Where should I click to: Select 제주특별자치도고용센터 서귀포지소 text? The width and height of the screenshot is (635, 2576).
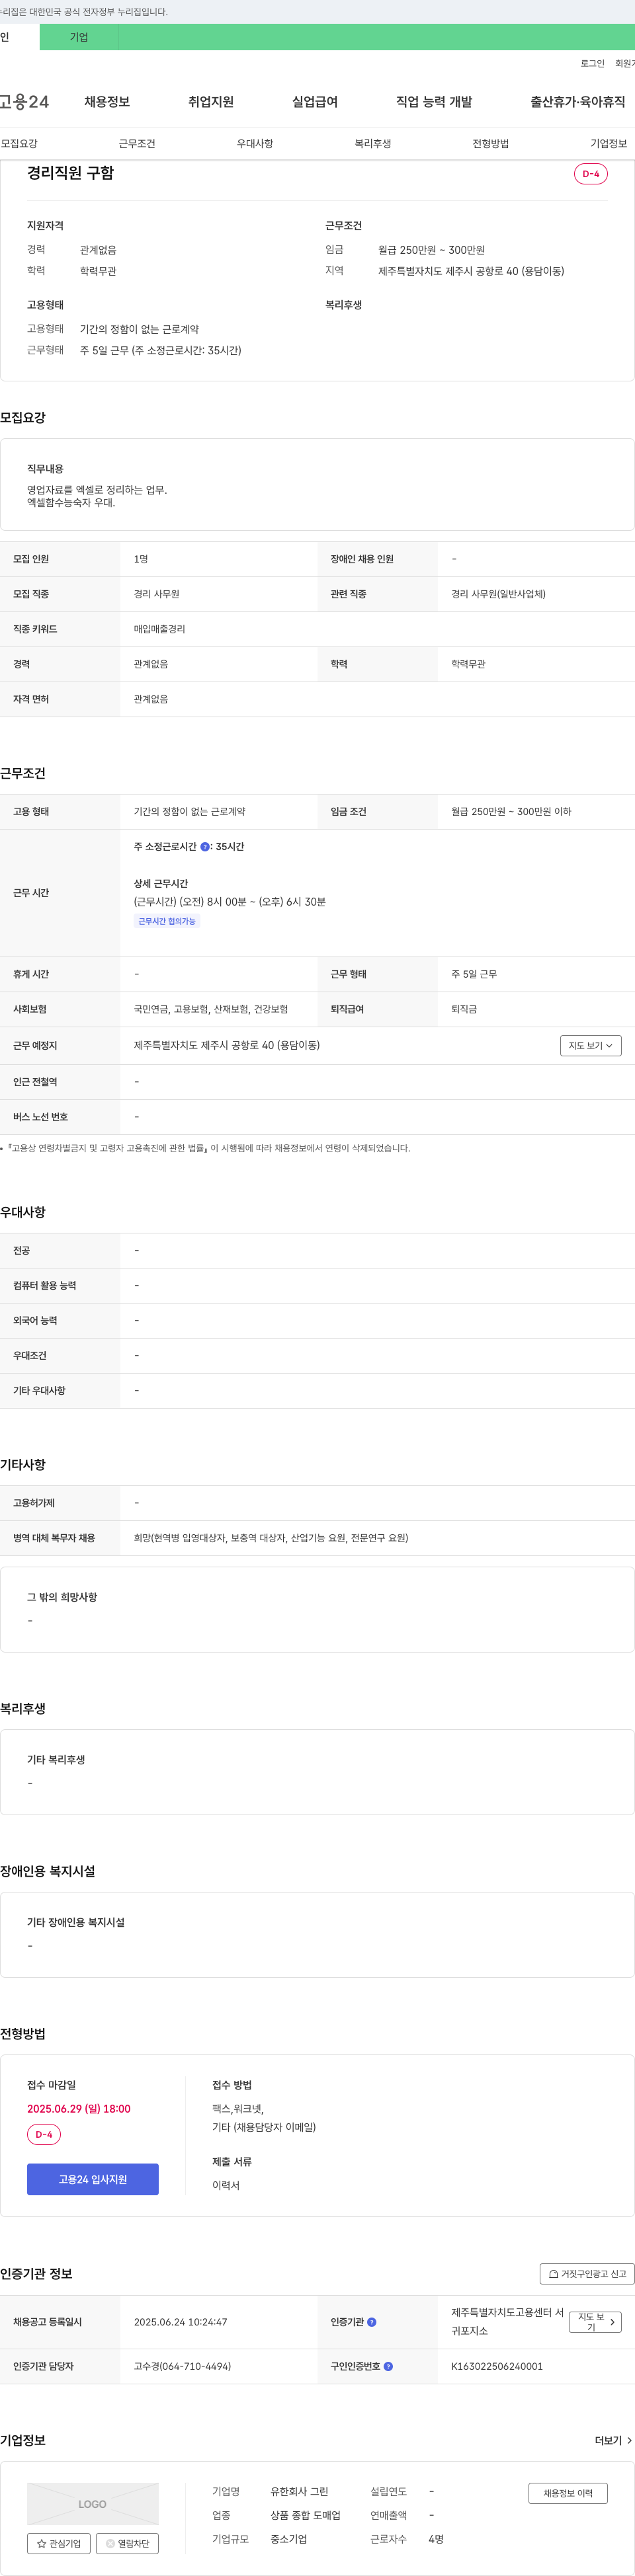point(507,2322)
